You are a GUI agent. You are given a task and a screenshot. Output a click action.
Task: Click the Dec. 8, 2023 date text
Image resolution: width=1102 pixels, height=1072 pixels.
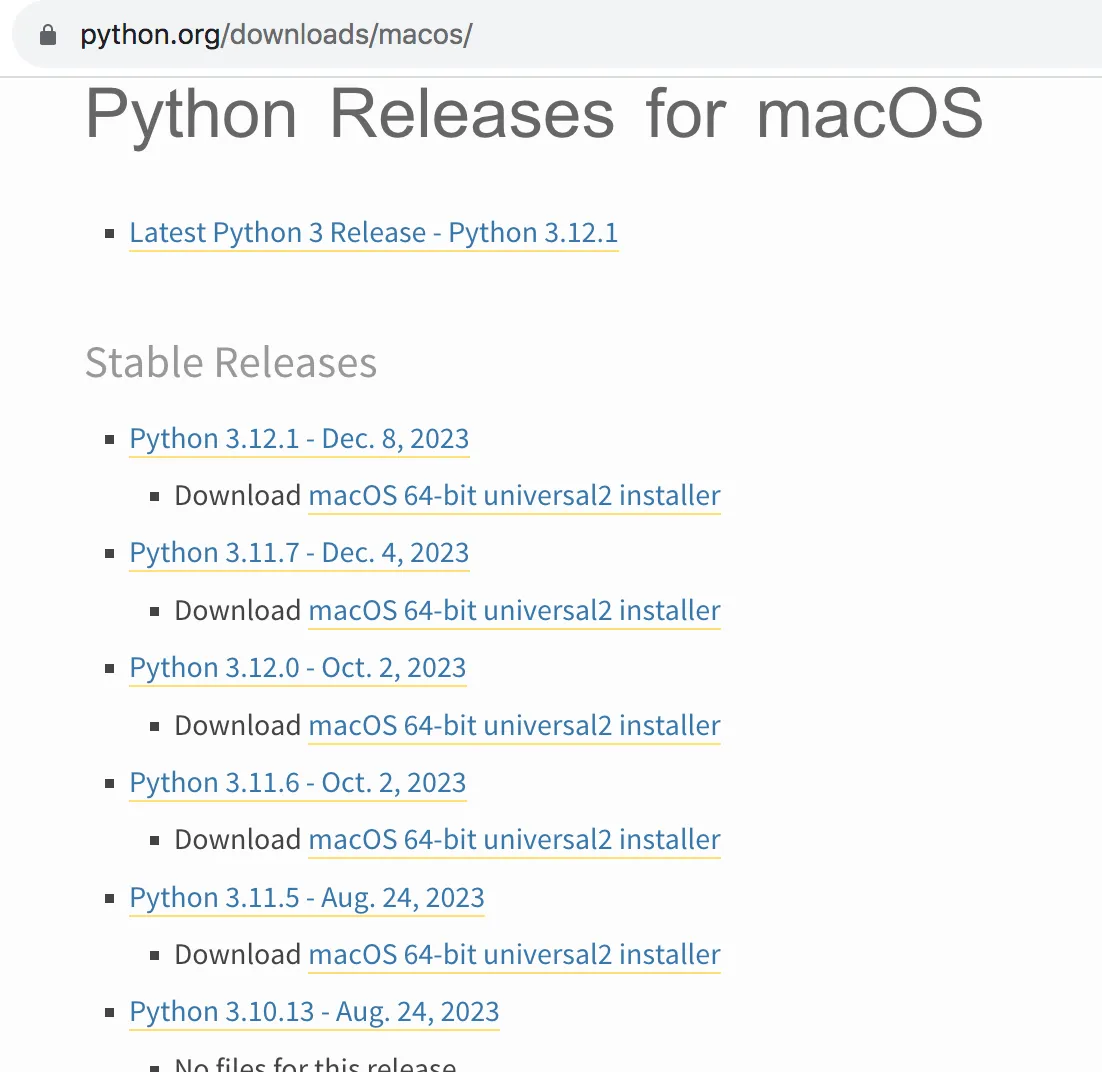click(394, 438)
